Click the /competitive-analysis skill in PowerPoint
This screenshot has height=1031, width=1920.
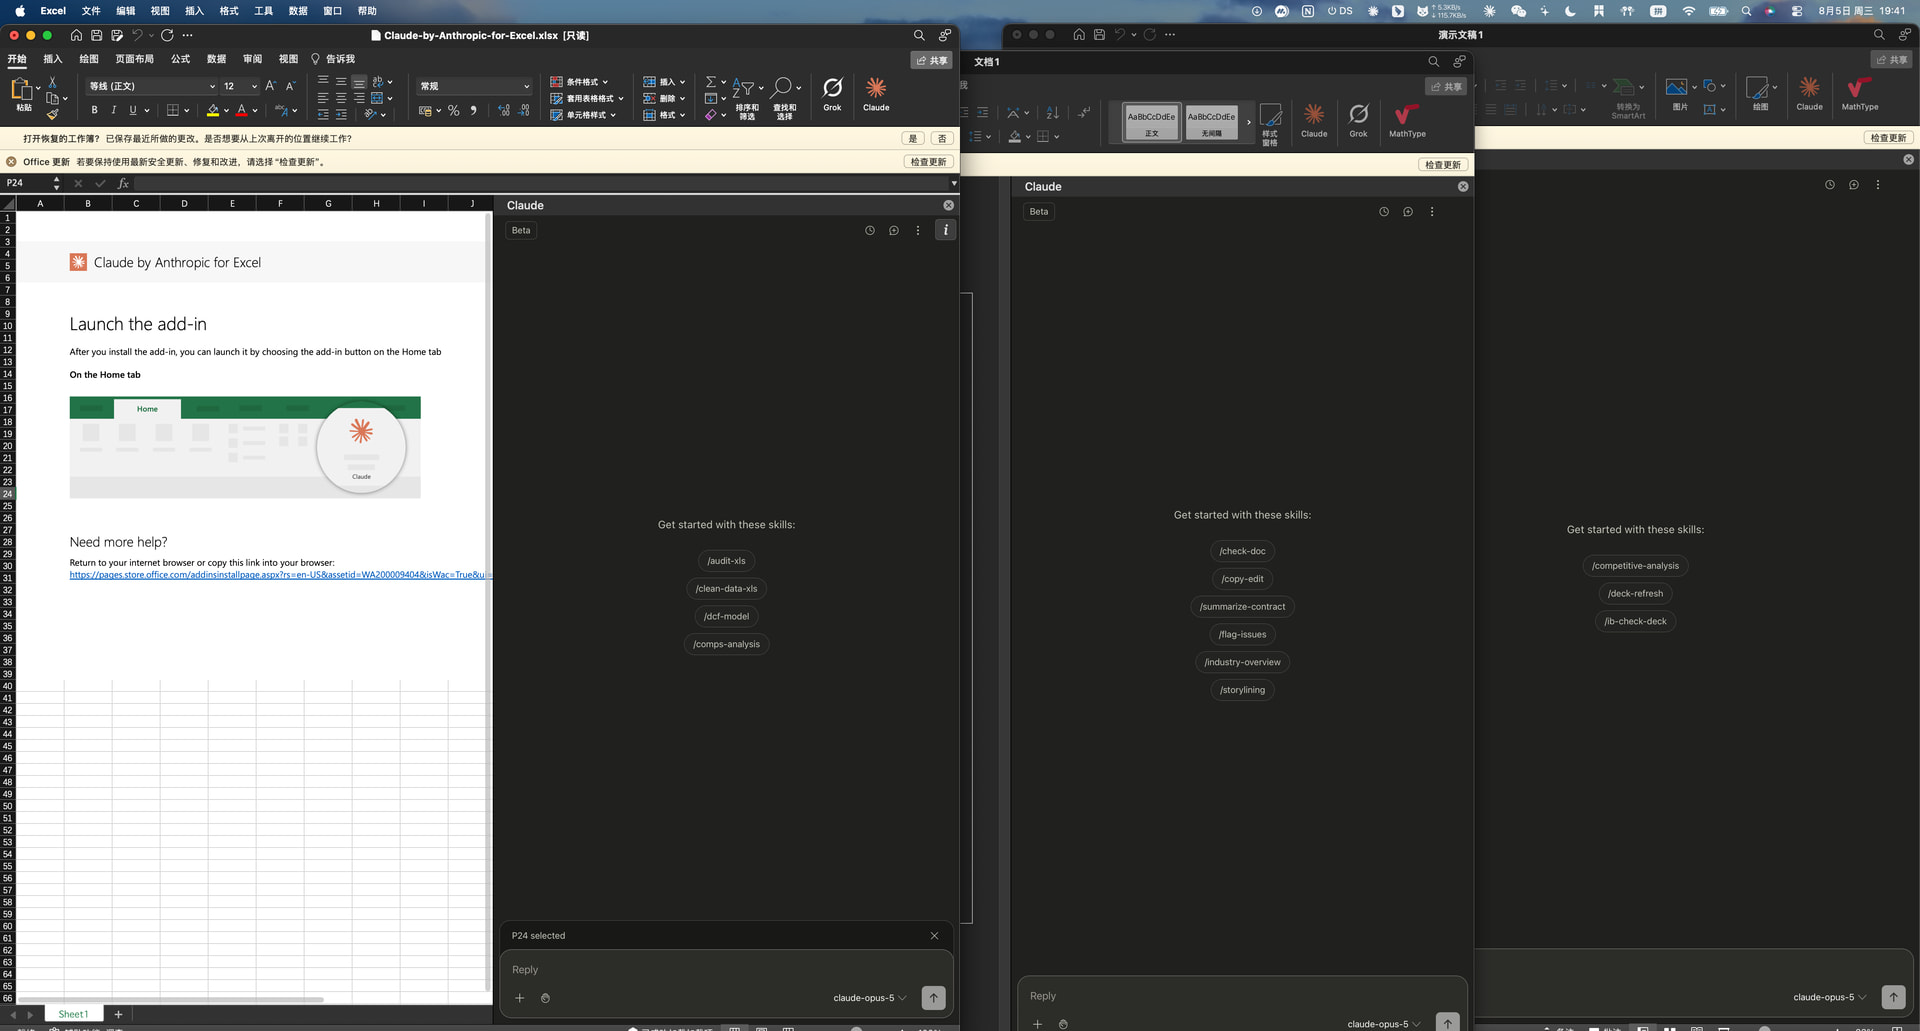click(1635, 566)
